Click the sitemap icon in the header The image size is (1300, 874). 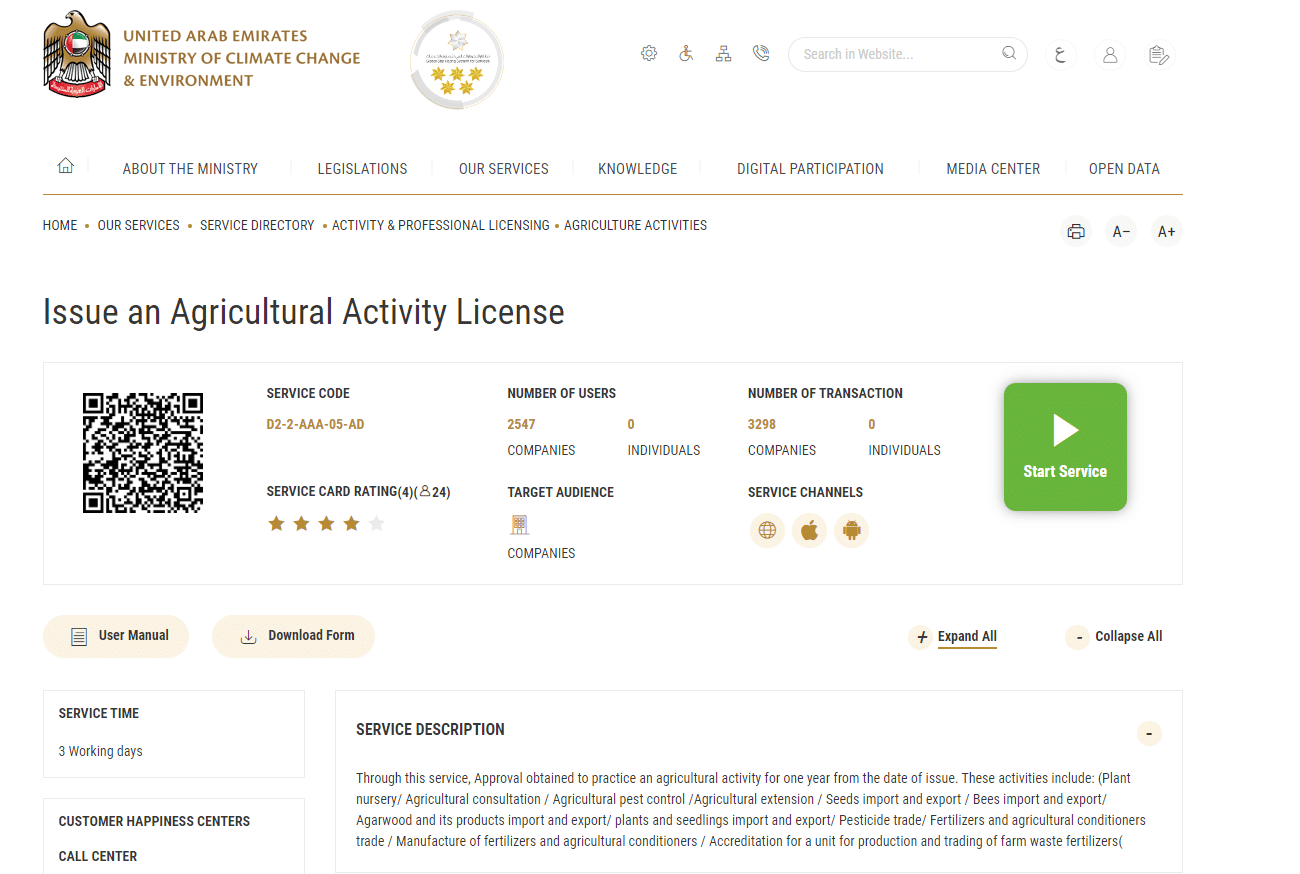pyautogui.click(x=723, y=53)
